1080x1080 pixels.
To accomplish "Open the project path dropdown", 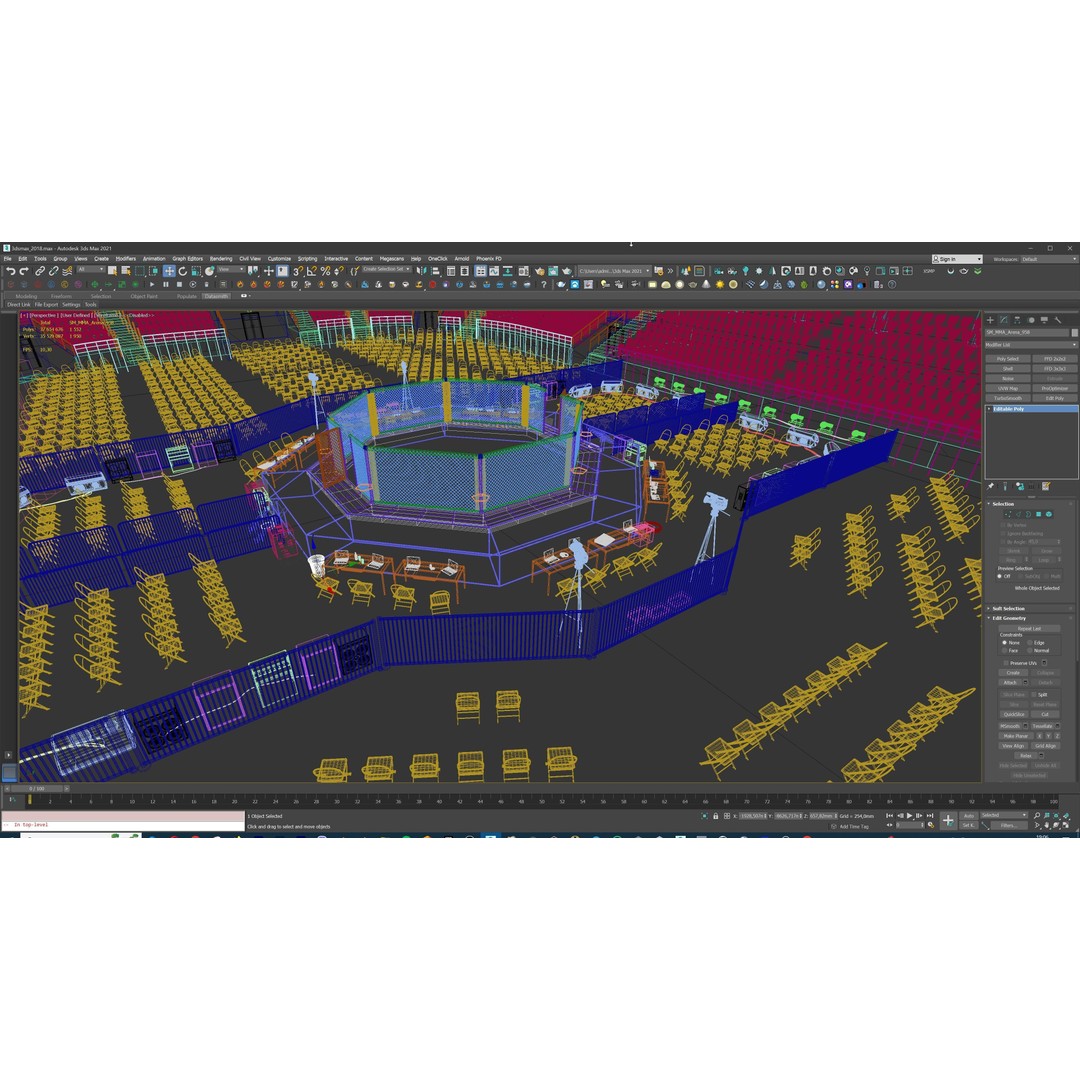I will point(614,271).
